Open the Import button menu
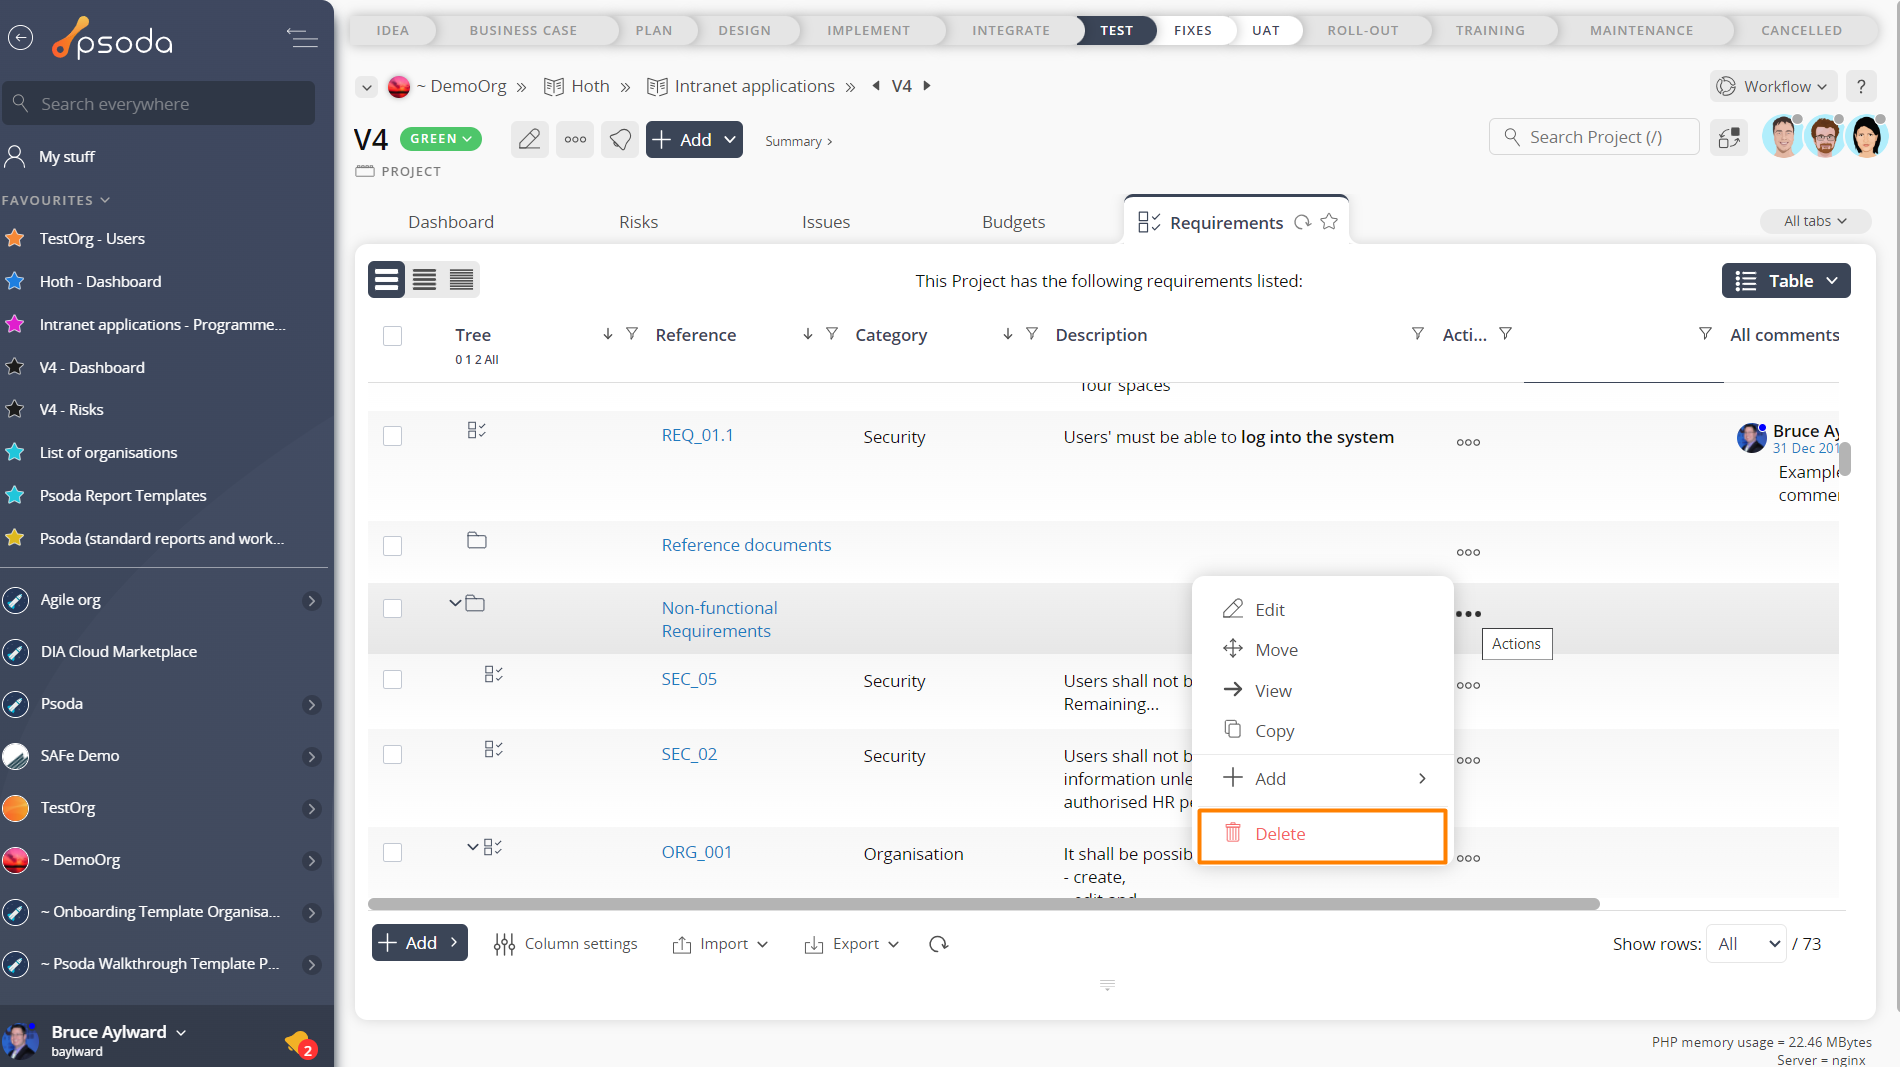 (x=720, y=944)
